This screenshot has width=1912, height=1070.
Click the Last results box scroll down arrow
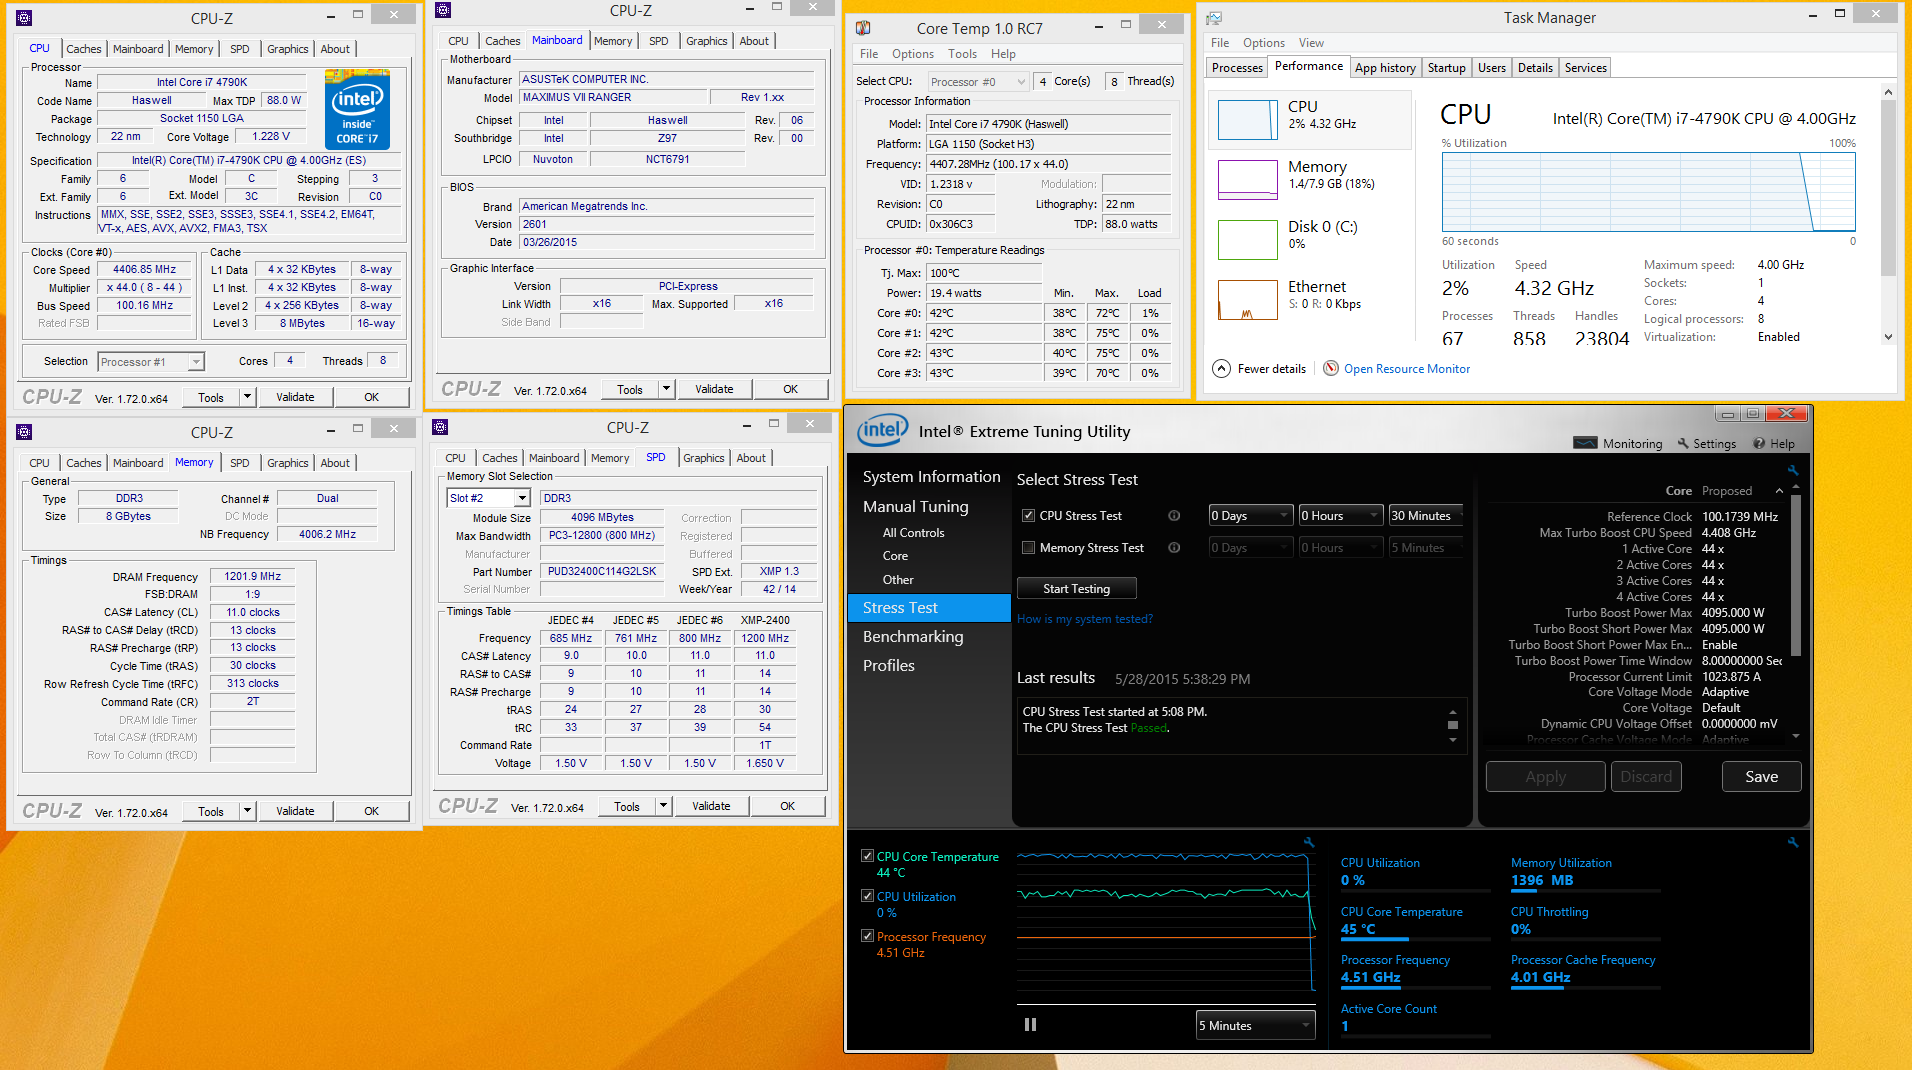tap(1453, 740)
